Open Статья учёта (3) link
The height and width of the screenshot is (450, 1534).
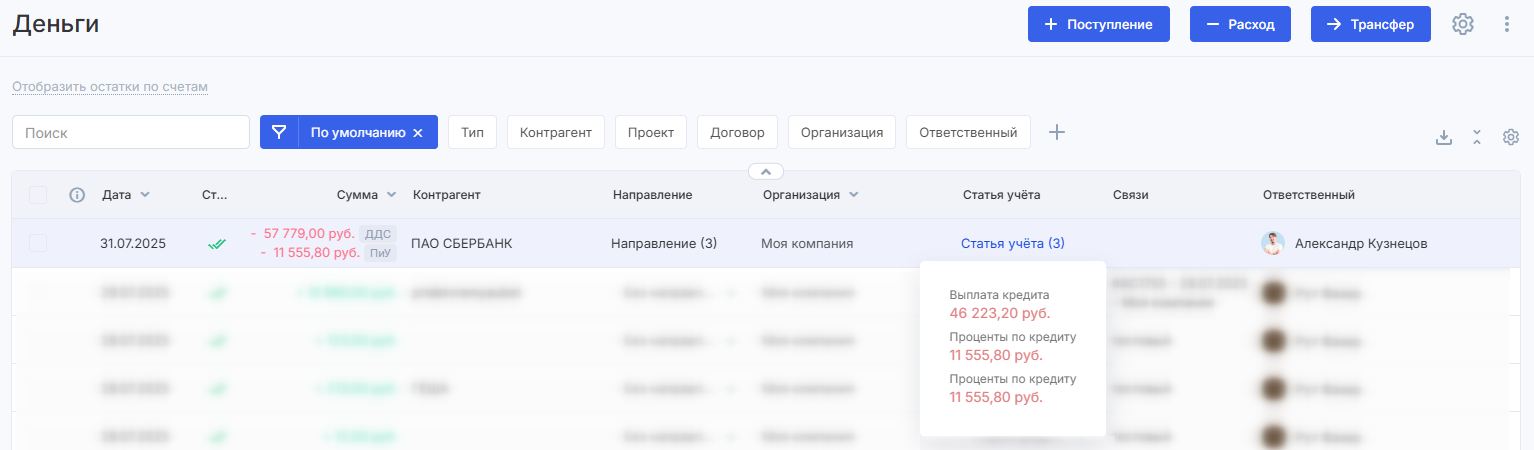click(x=1013, y=243)
